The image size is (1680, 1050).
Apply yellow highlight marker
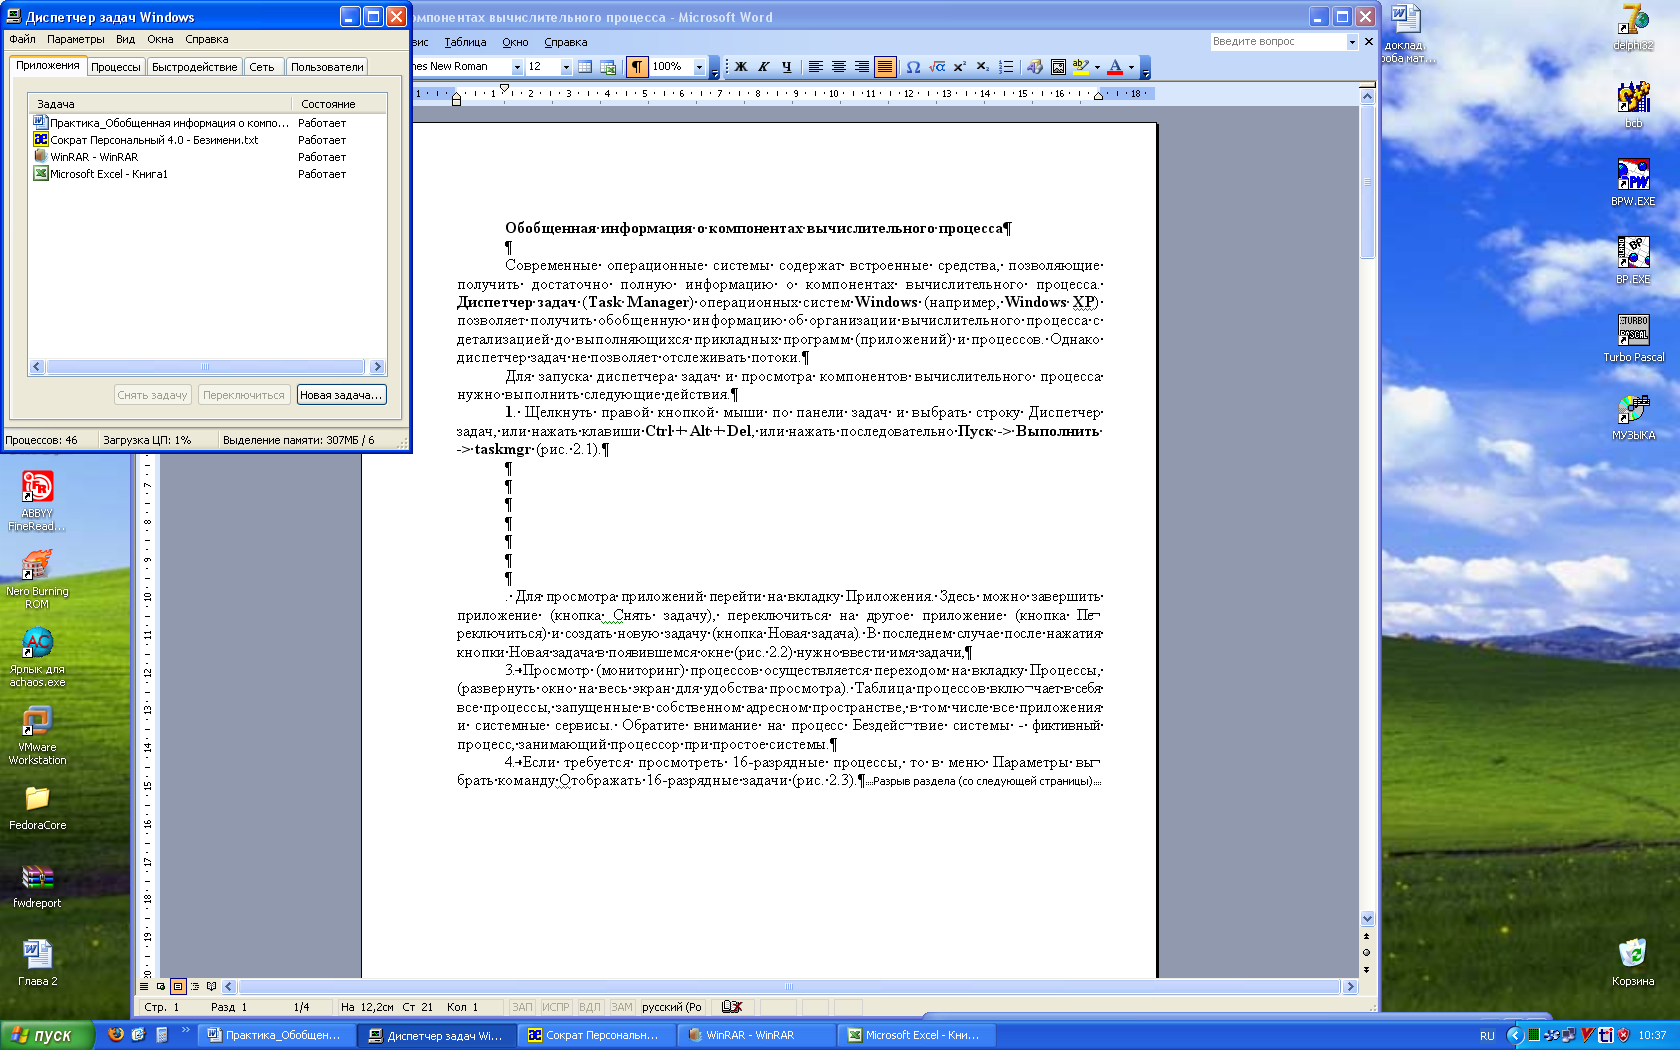tap(1081, 67)
